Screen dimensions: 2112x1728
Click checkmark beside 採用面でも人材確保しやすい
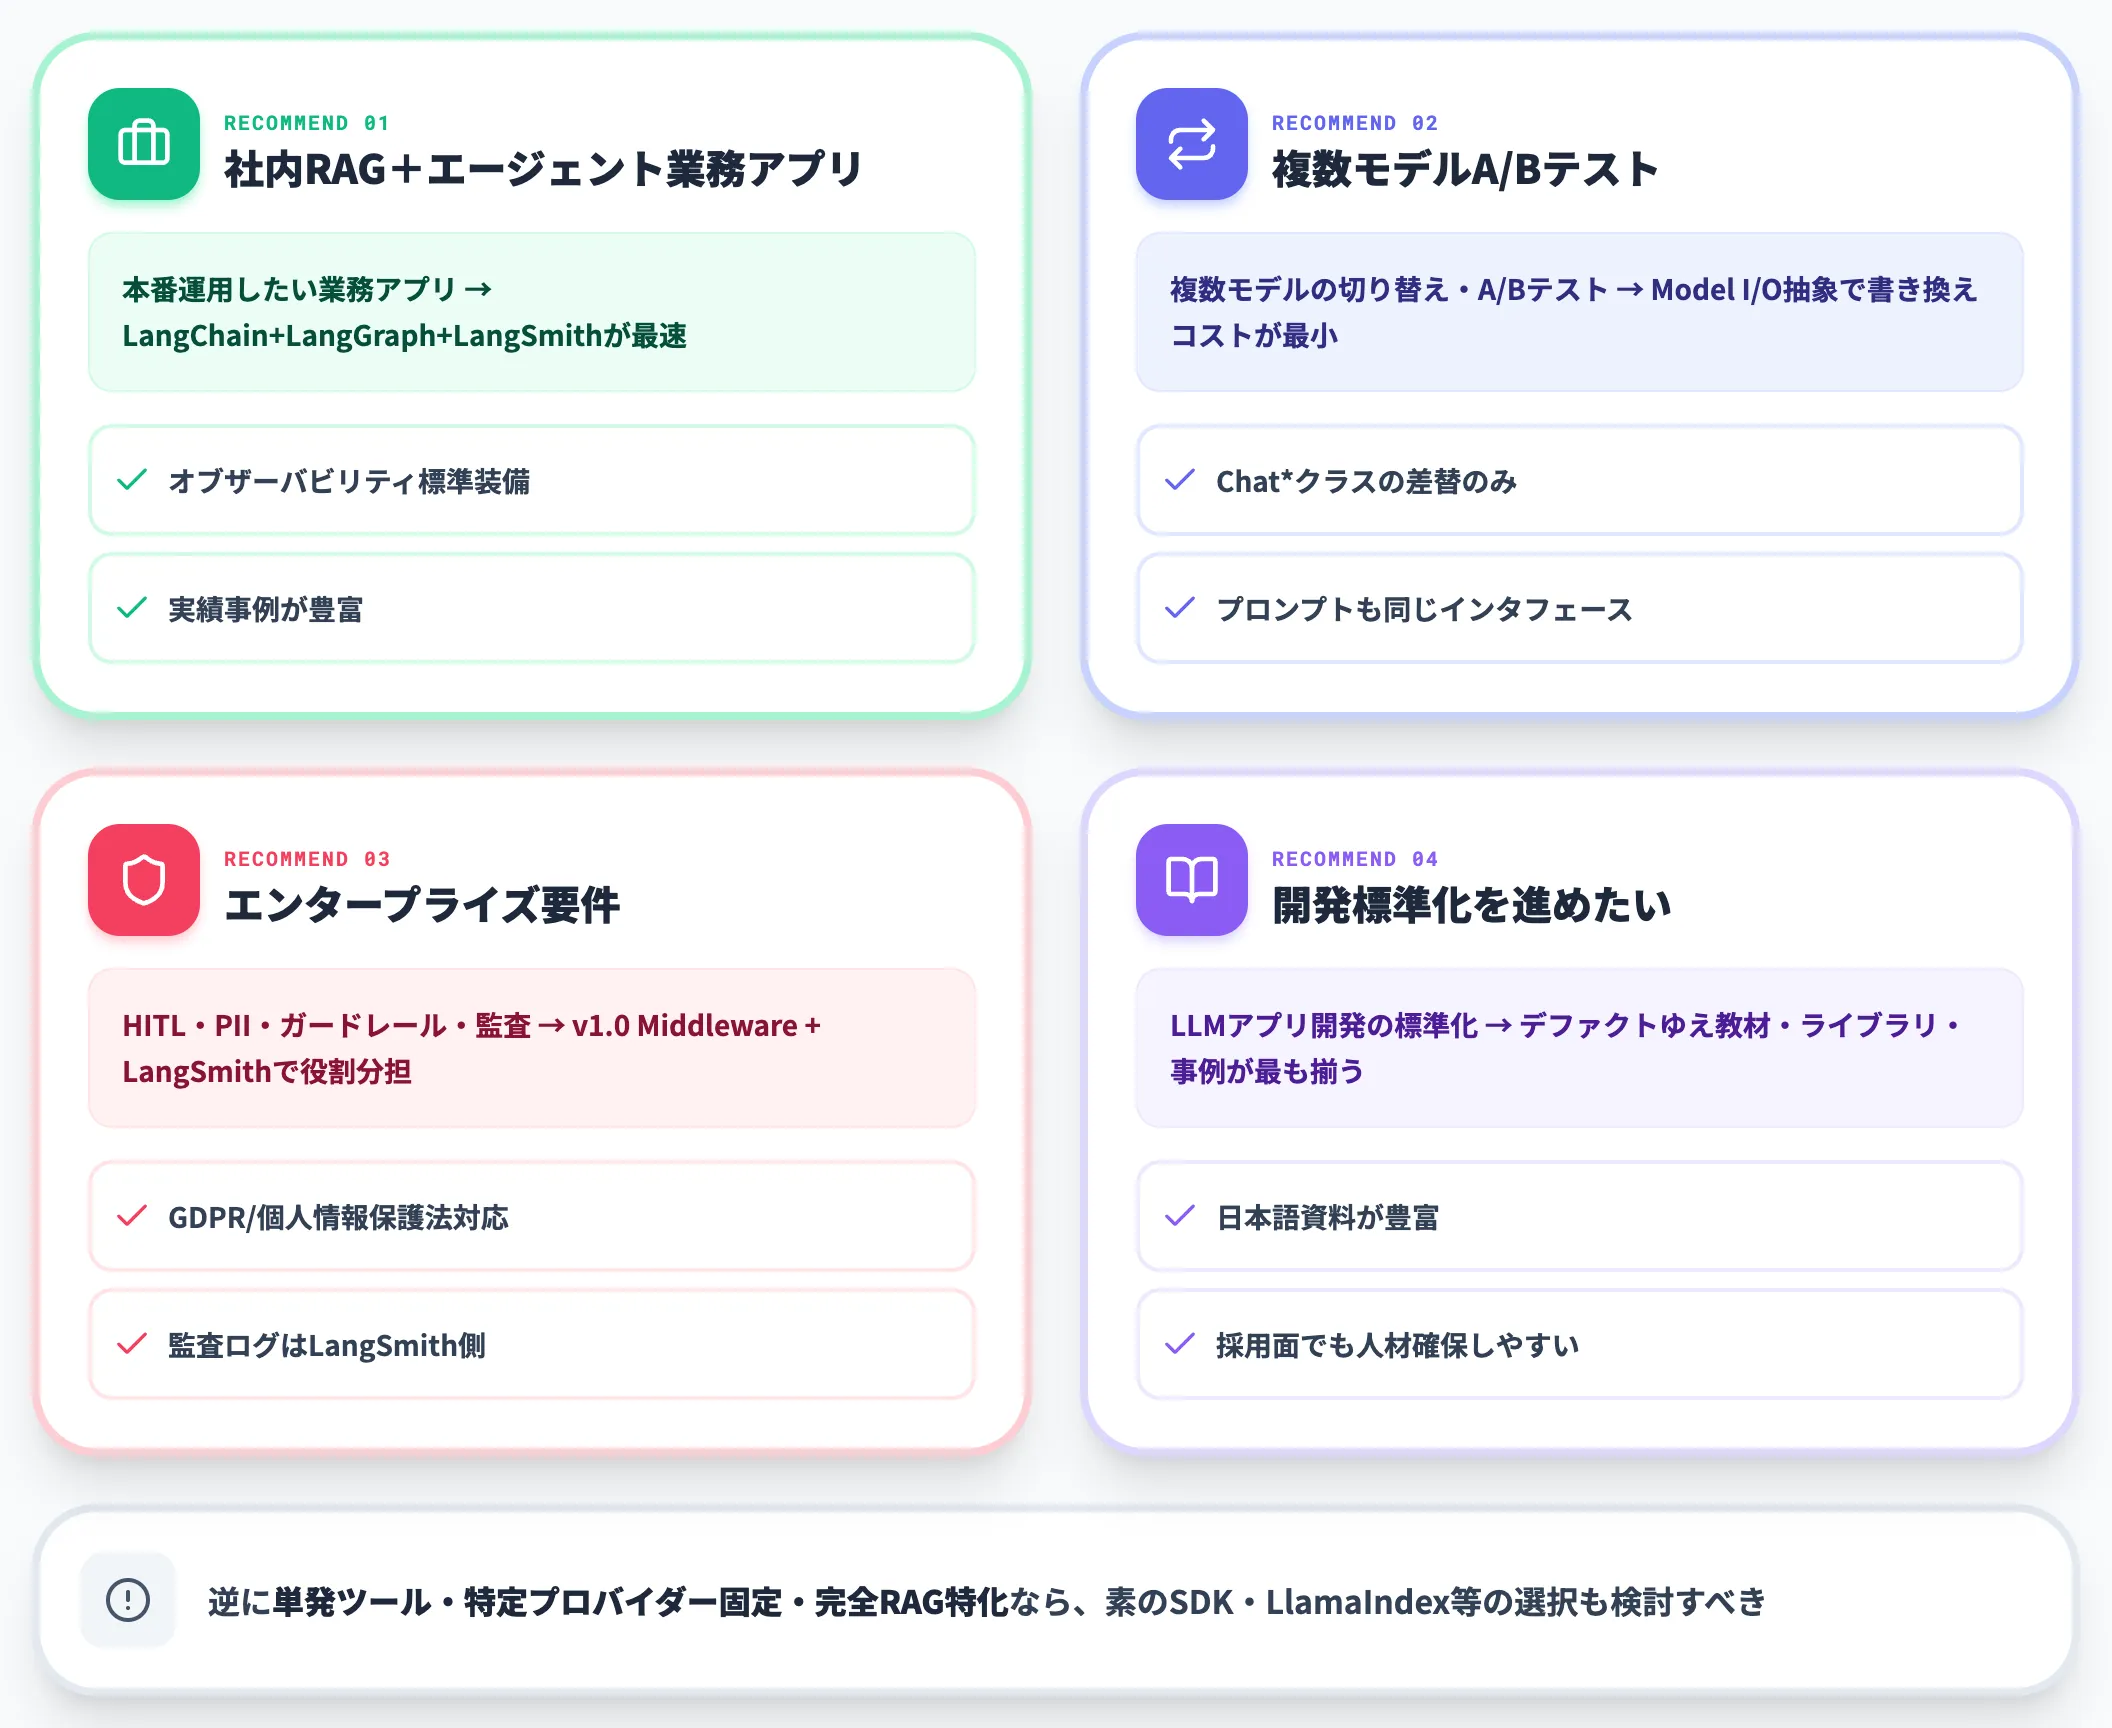[1180, 1344]
